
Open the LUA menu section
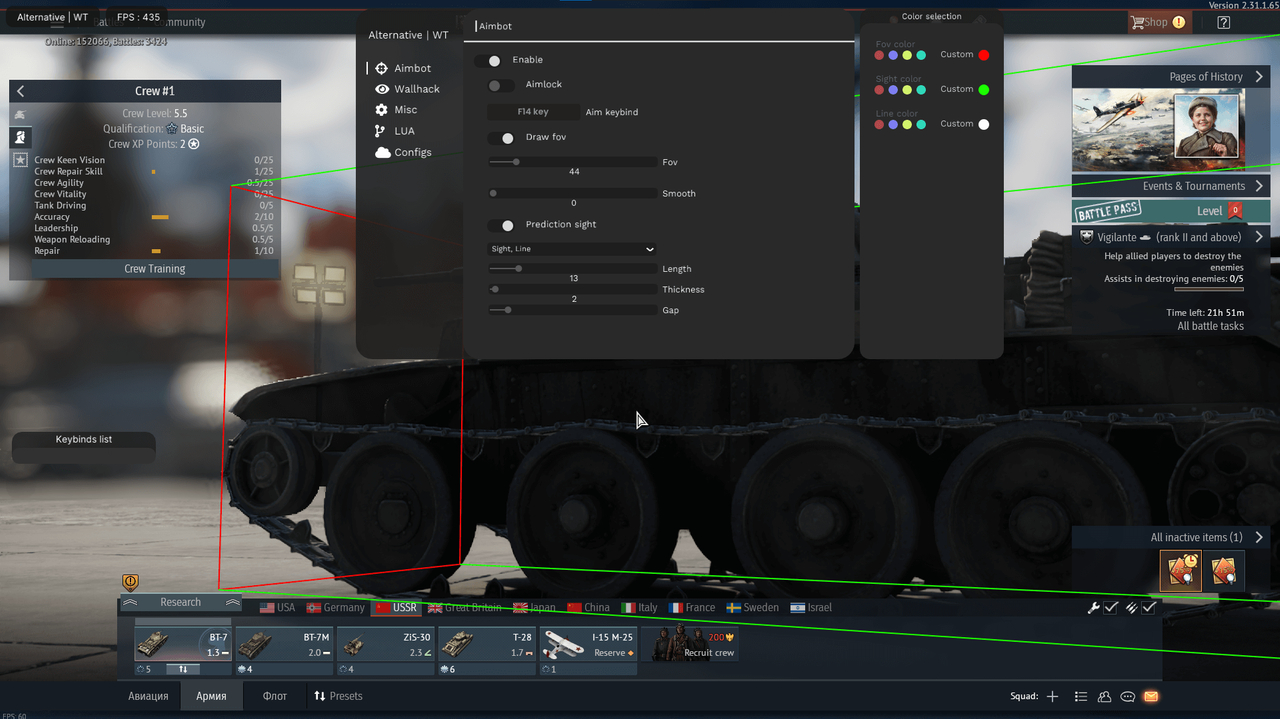(x=394, y=131)
